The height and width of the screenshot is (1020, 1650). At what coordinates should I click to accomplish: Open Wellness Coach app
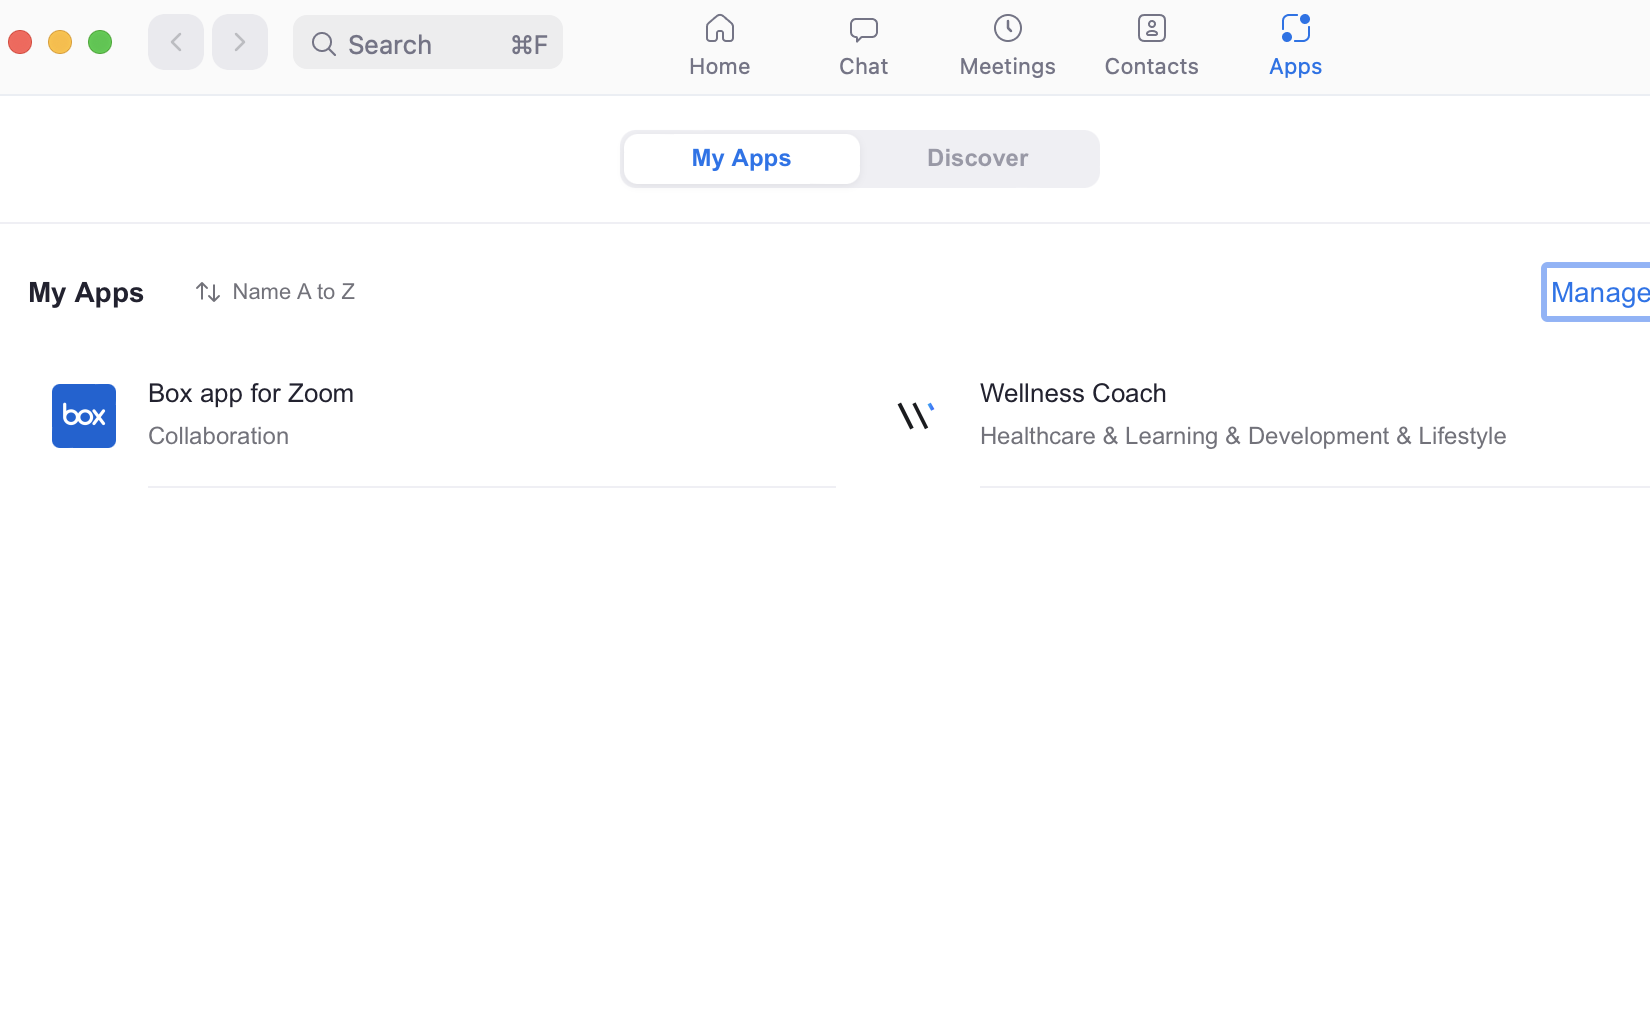pyautogui.click(x=1073, y=393)
